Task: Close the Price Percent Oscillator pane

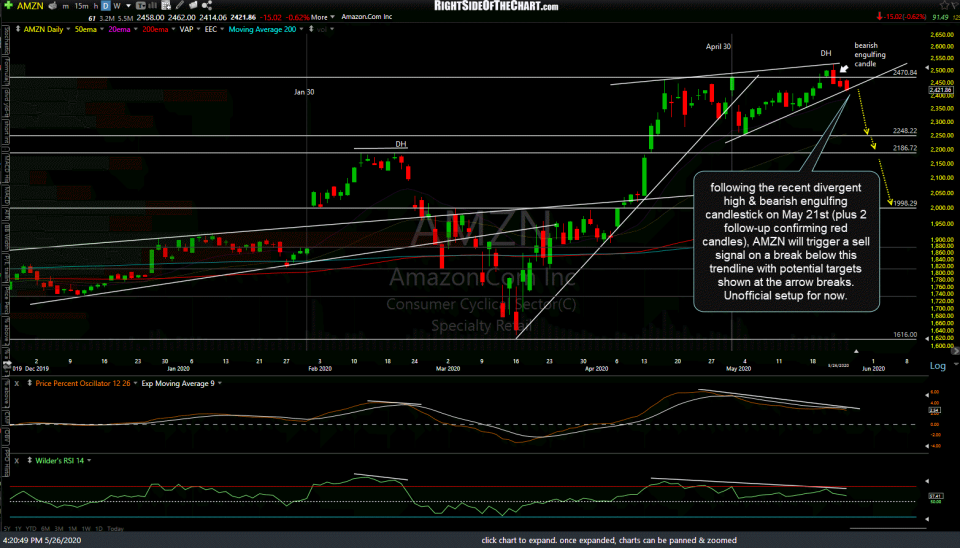Action: click(x=17, y=383)
